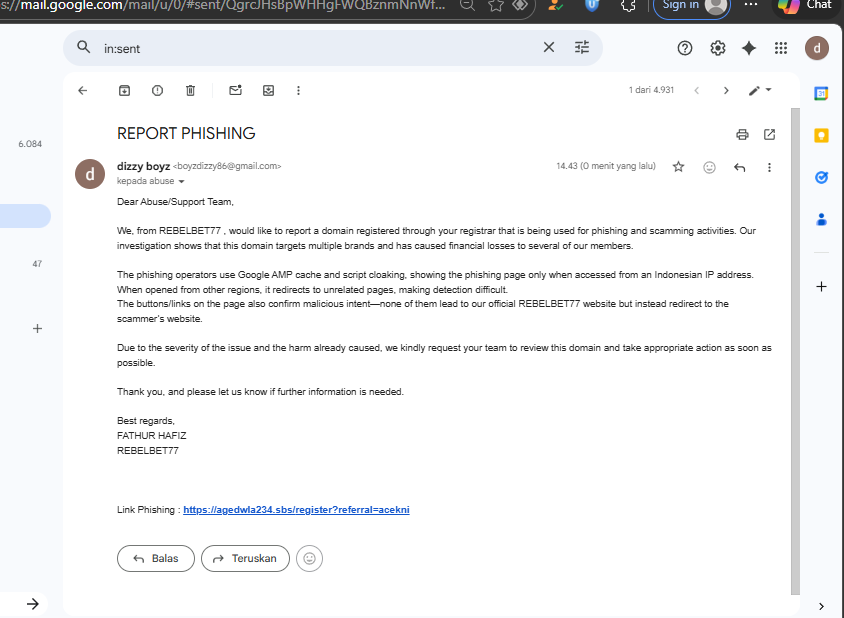Add emoji reaction button beside Teruskan
This screenshot has height=618, width=844.
point(310,558)
